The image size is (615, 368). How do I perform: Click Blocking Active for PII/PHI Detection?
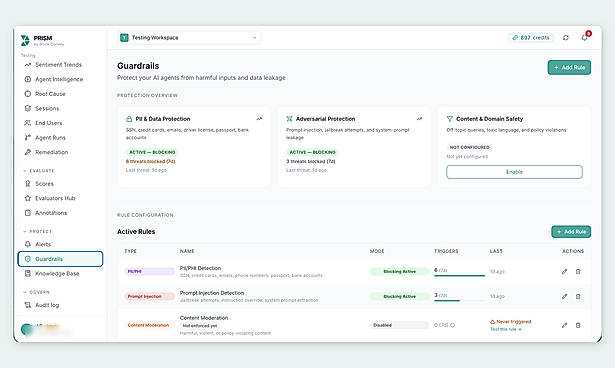(x=399, y=271)
